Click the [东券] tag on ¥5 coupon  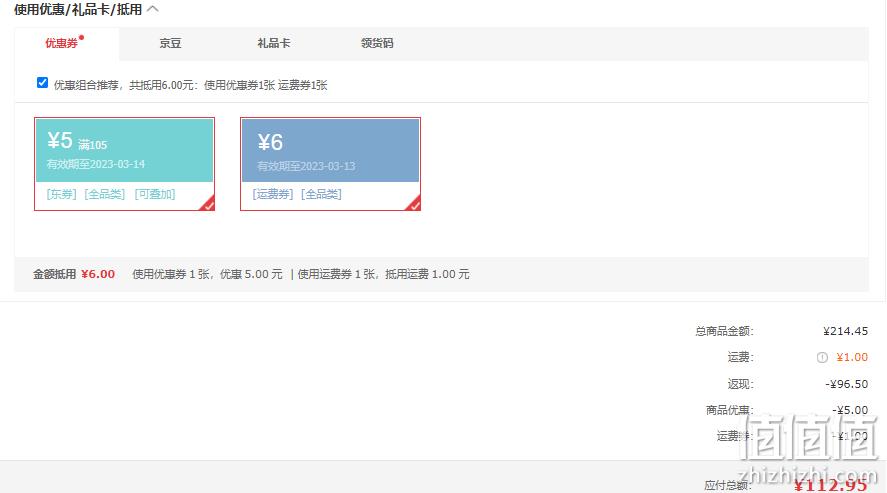[62, 194]
